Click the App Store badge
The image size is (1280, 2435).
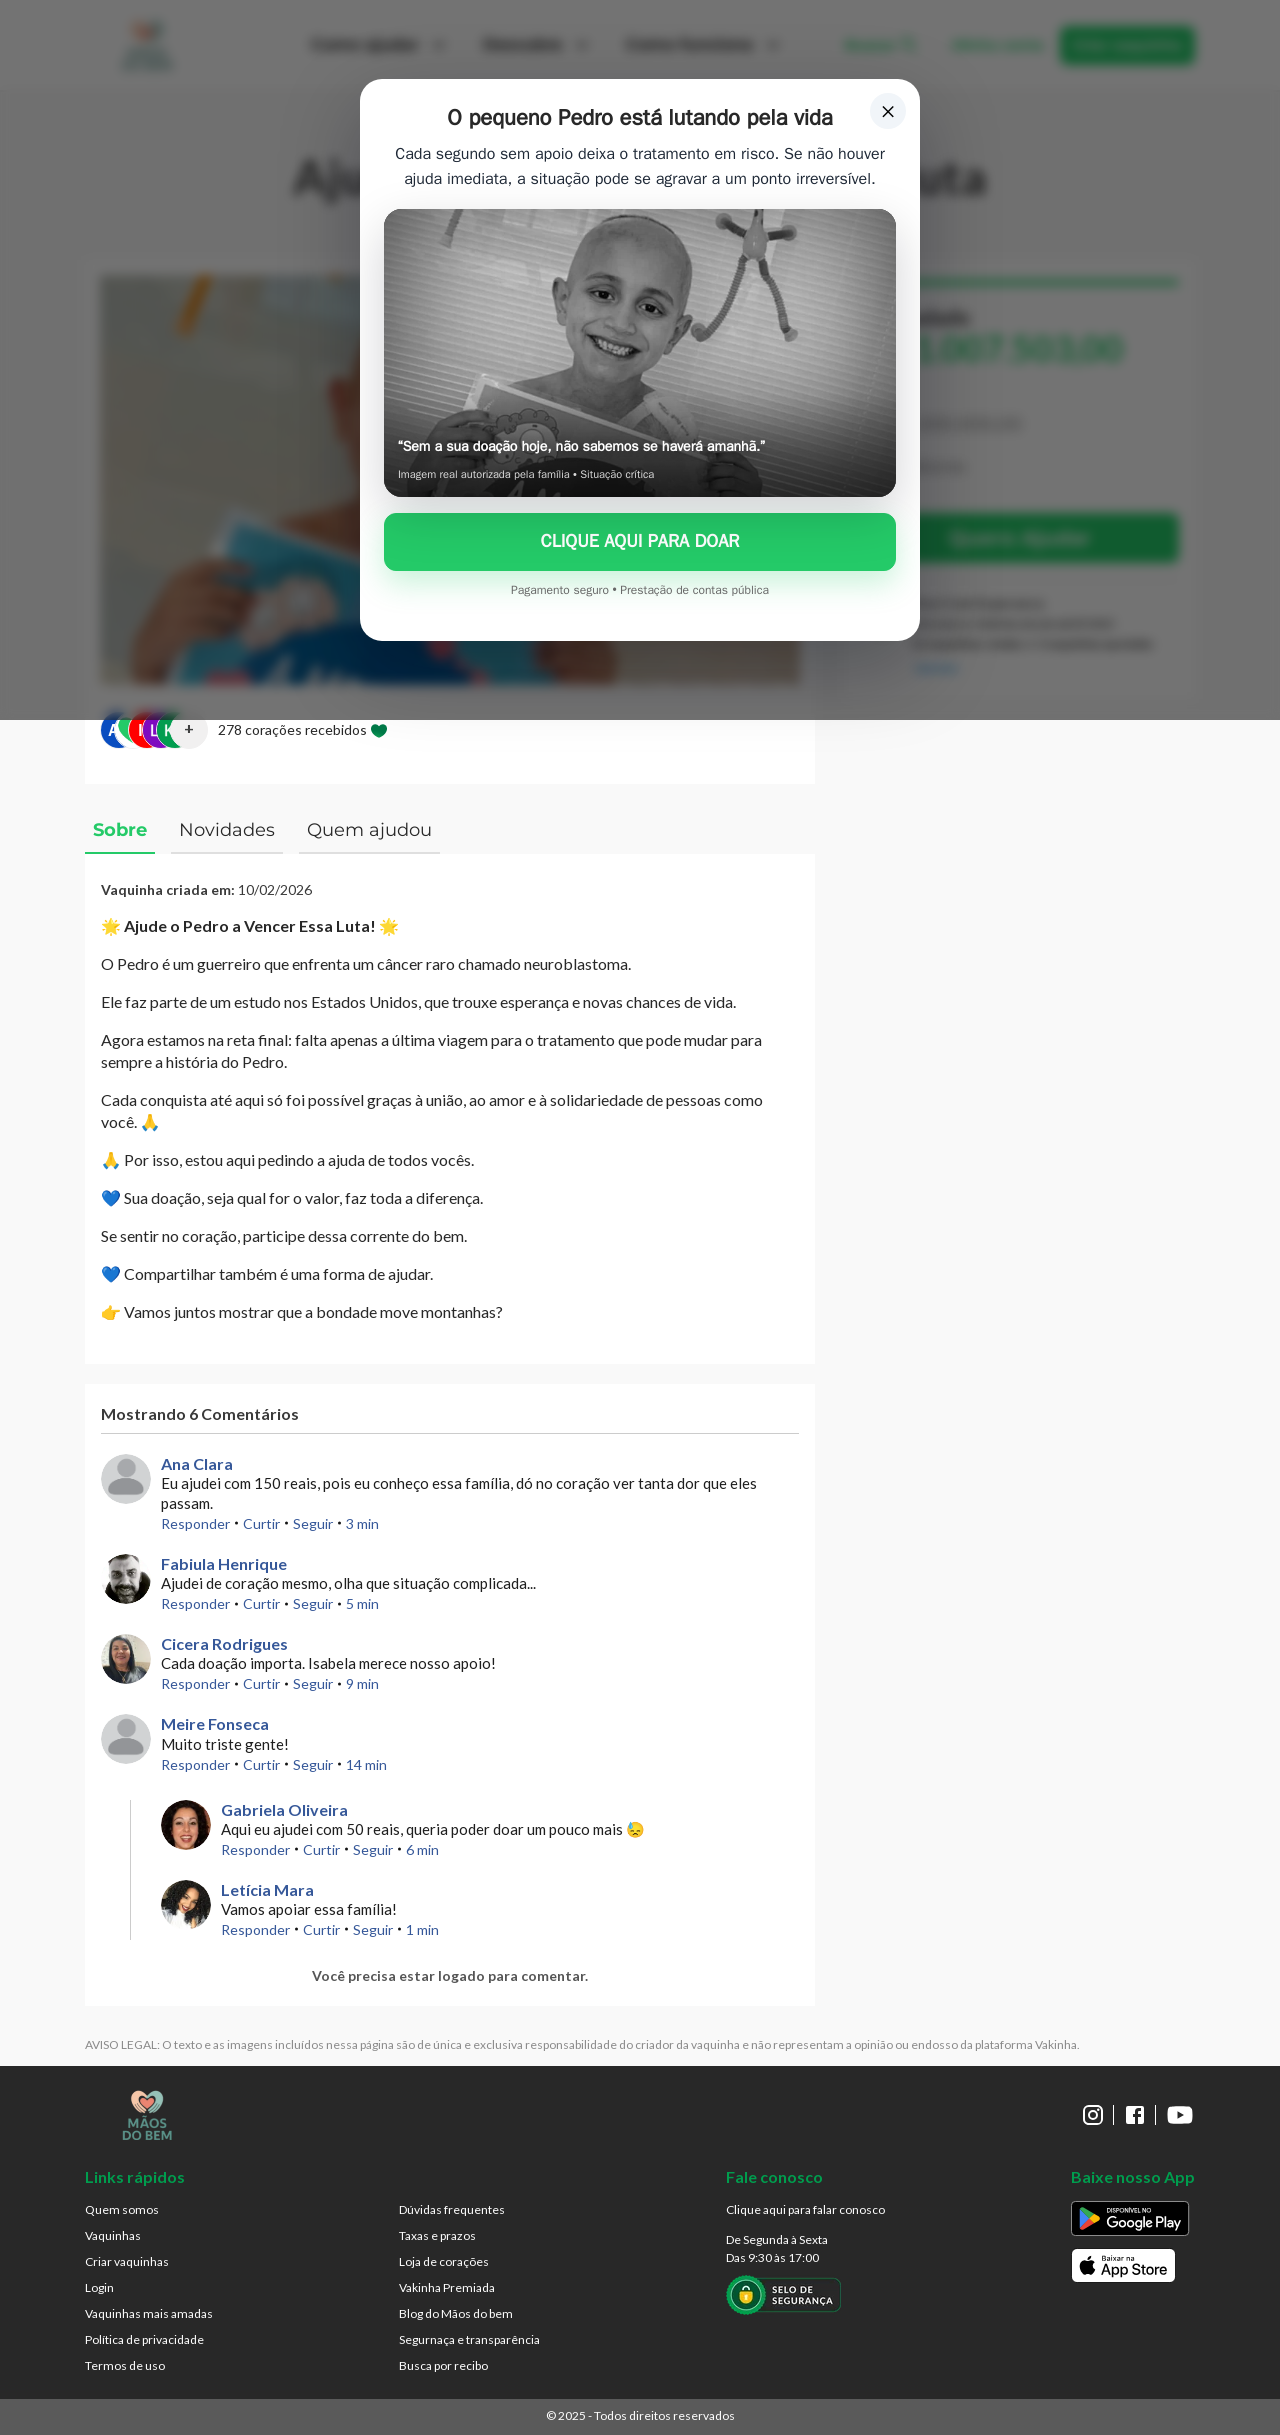point(1123,2265)
